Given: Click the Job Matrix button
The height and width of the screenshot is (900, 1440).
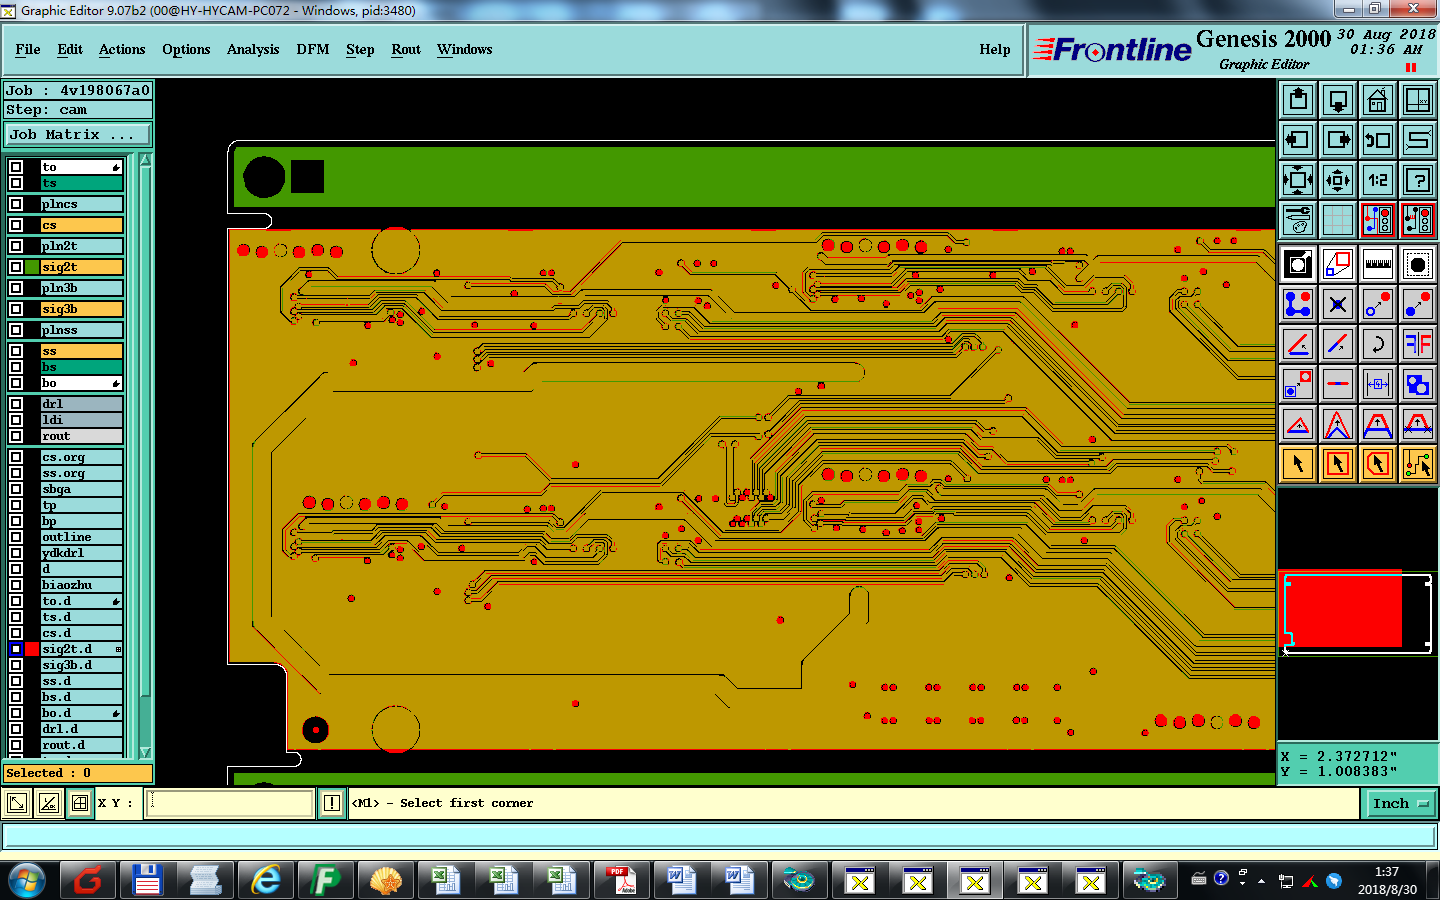Looking at the screenshot, I should tap(78, 134).
